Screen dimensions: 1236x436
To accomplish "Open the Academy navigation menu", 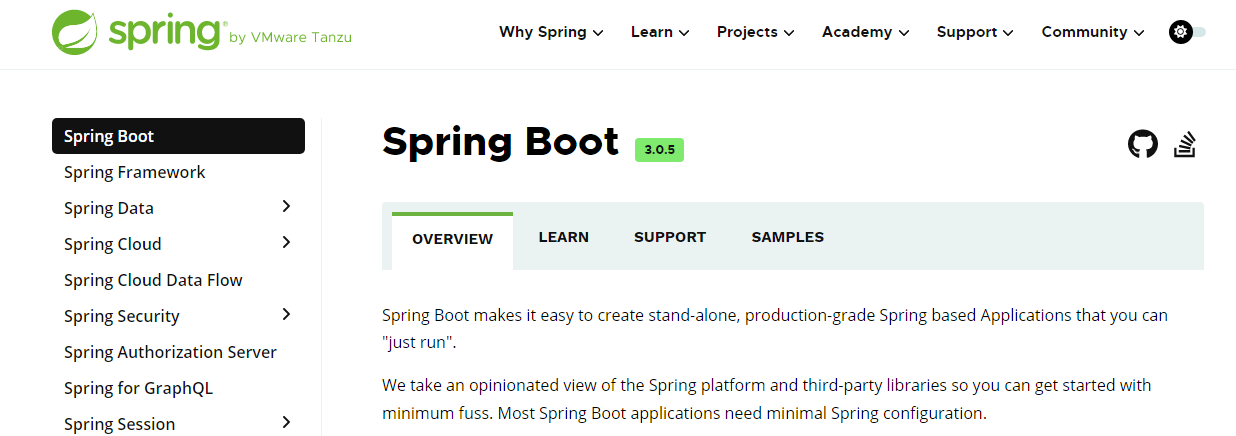I will click(x=865, y=32).
